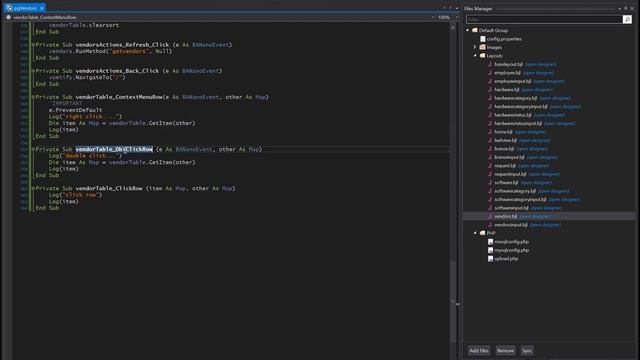Click the layout icon beside home.bjl
This screenshot has width=640, height=360.
(x=490, y=132)
